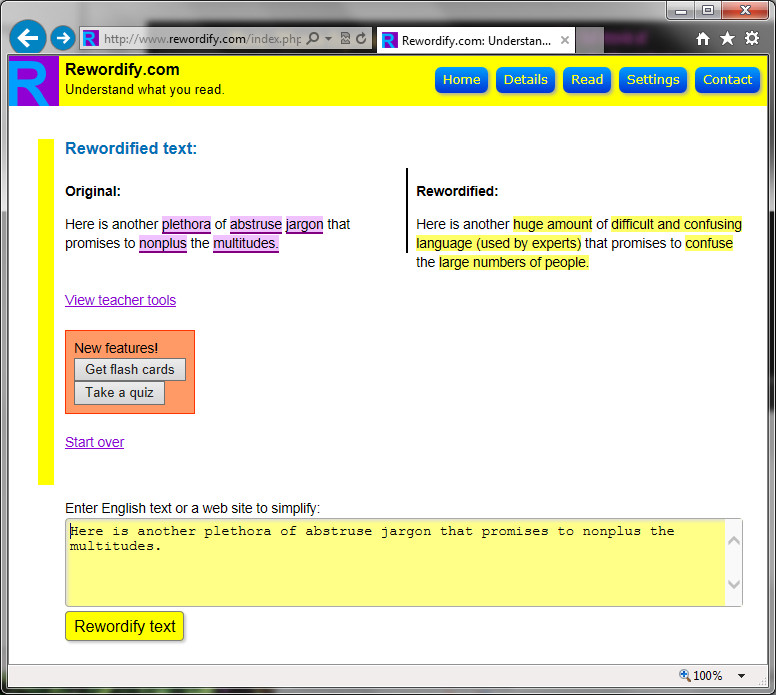Open the Favorites star icon
Screen dimensions: 776x695
pos(727,38)
